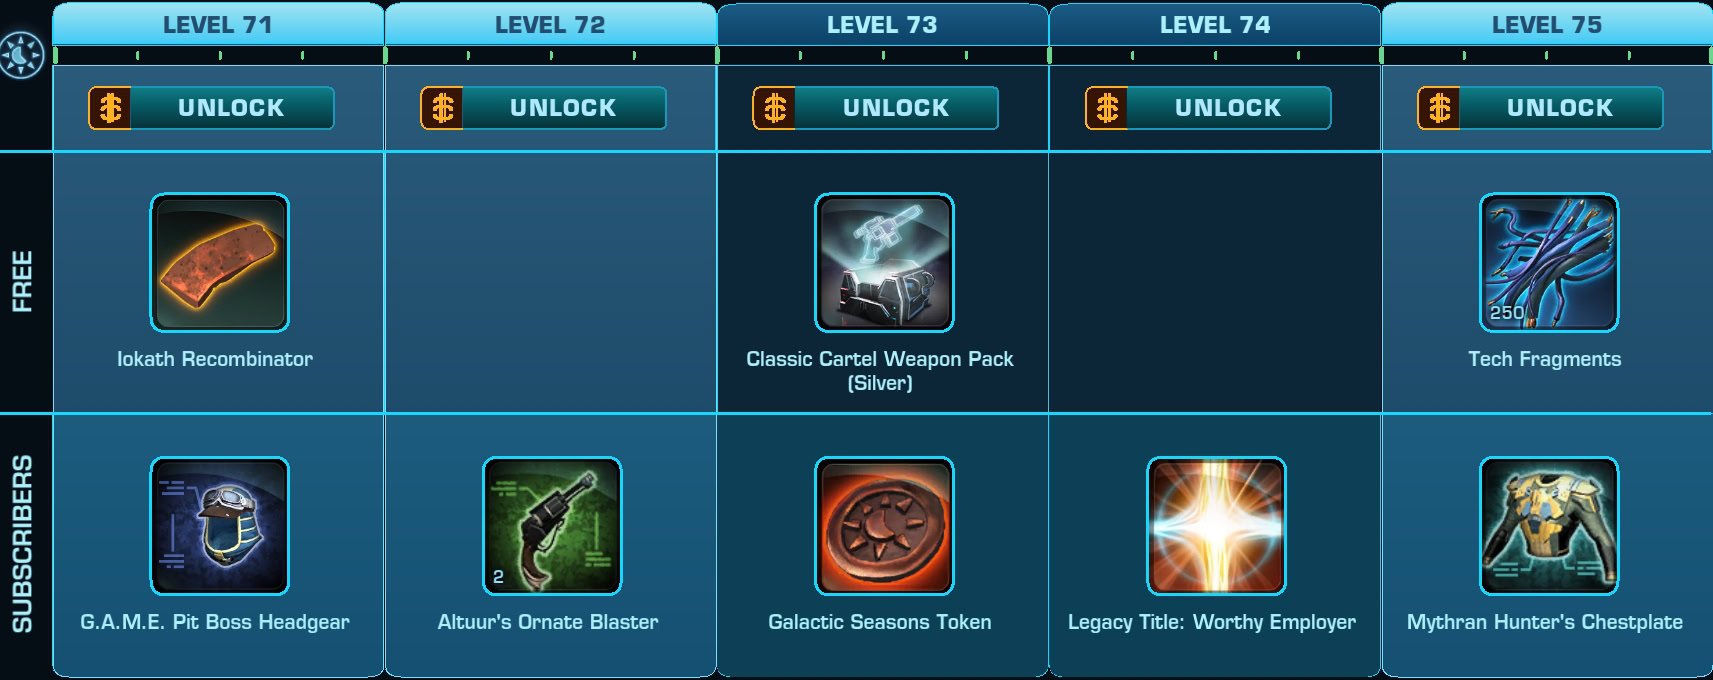The height and width of the screenshot is (680, 1713).
Task: Click Mythran Hunter's Chestplate icon
Action: pyautogui.click(x=1549, y=526)
